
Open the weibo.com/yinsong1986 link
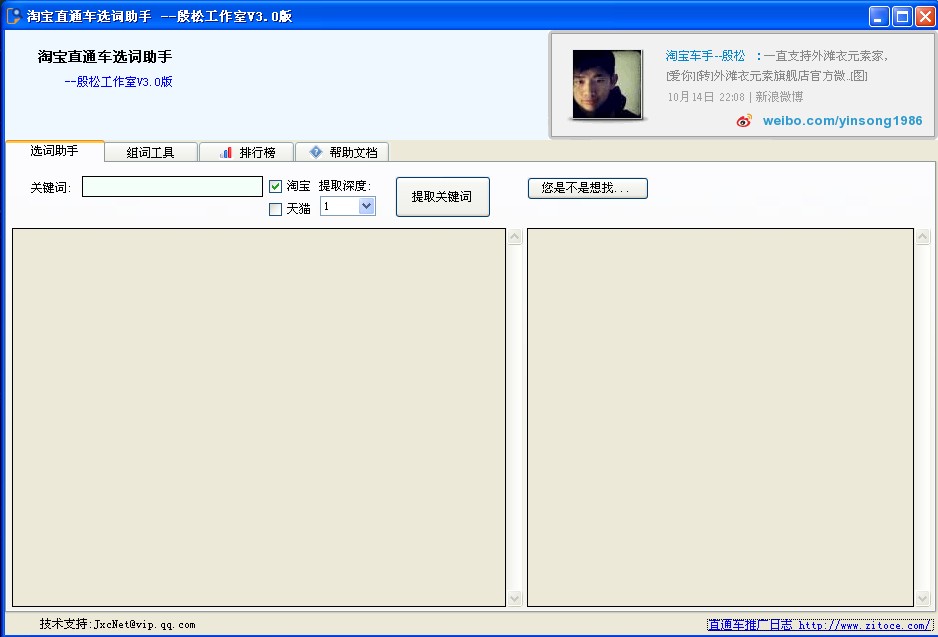pyautogui.click(x=842, y=121)
